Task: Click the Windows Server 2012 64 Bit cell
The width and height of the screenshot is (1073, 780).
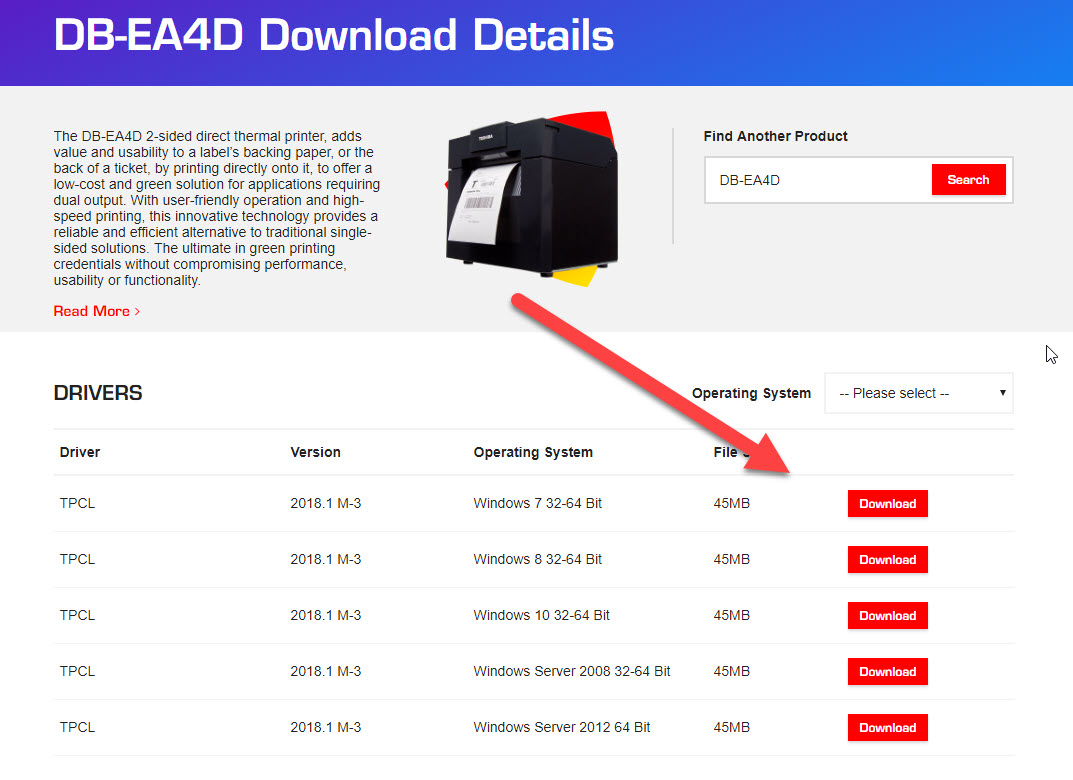Action: tap(562, 728)
